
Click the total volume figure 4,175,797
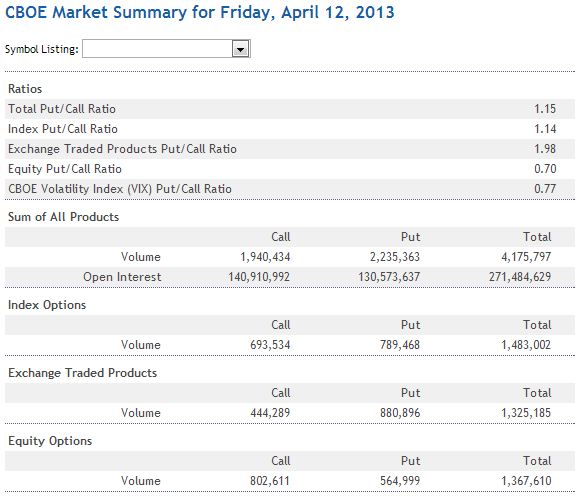click(x=526, y=257)
